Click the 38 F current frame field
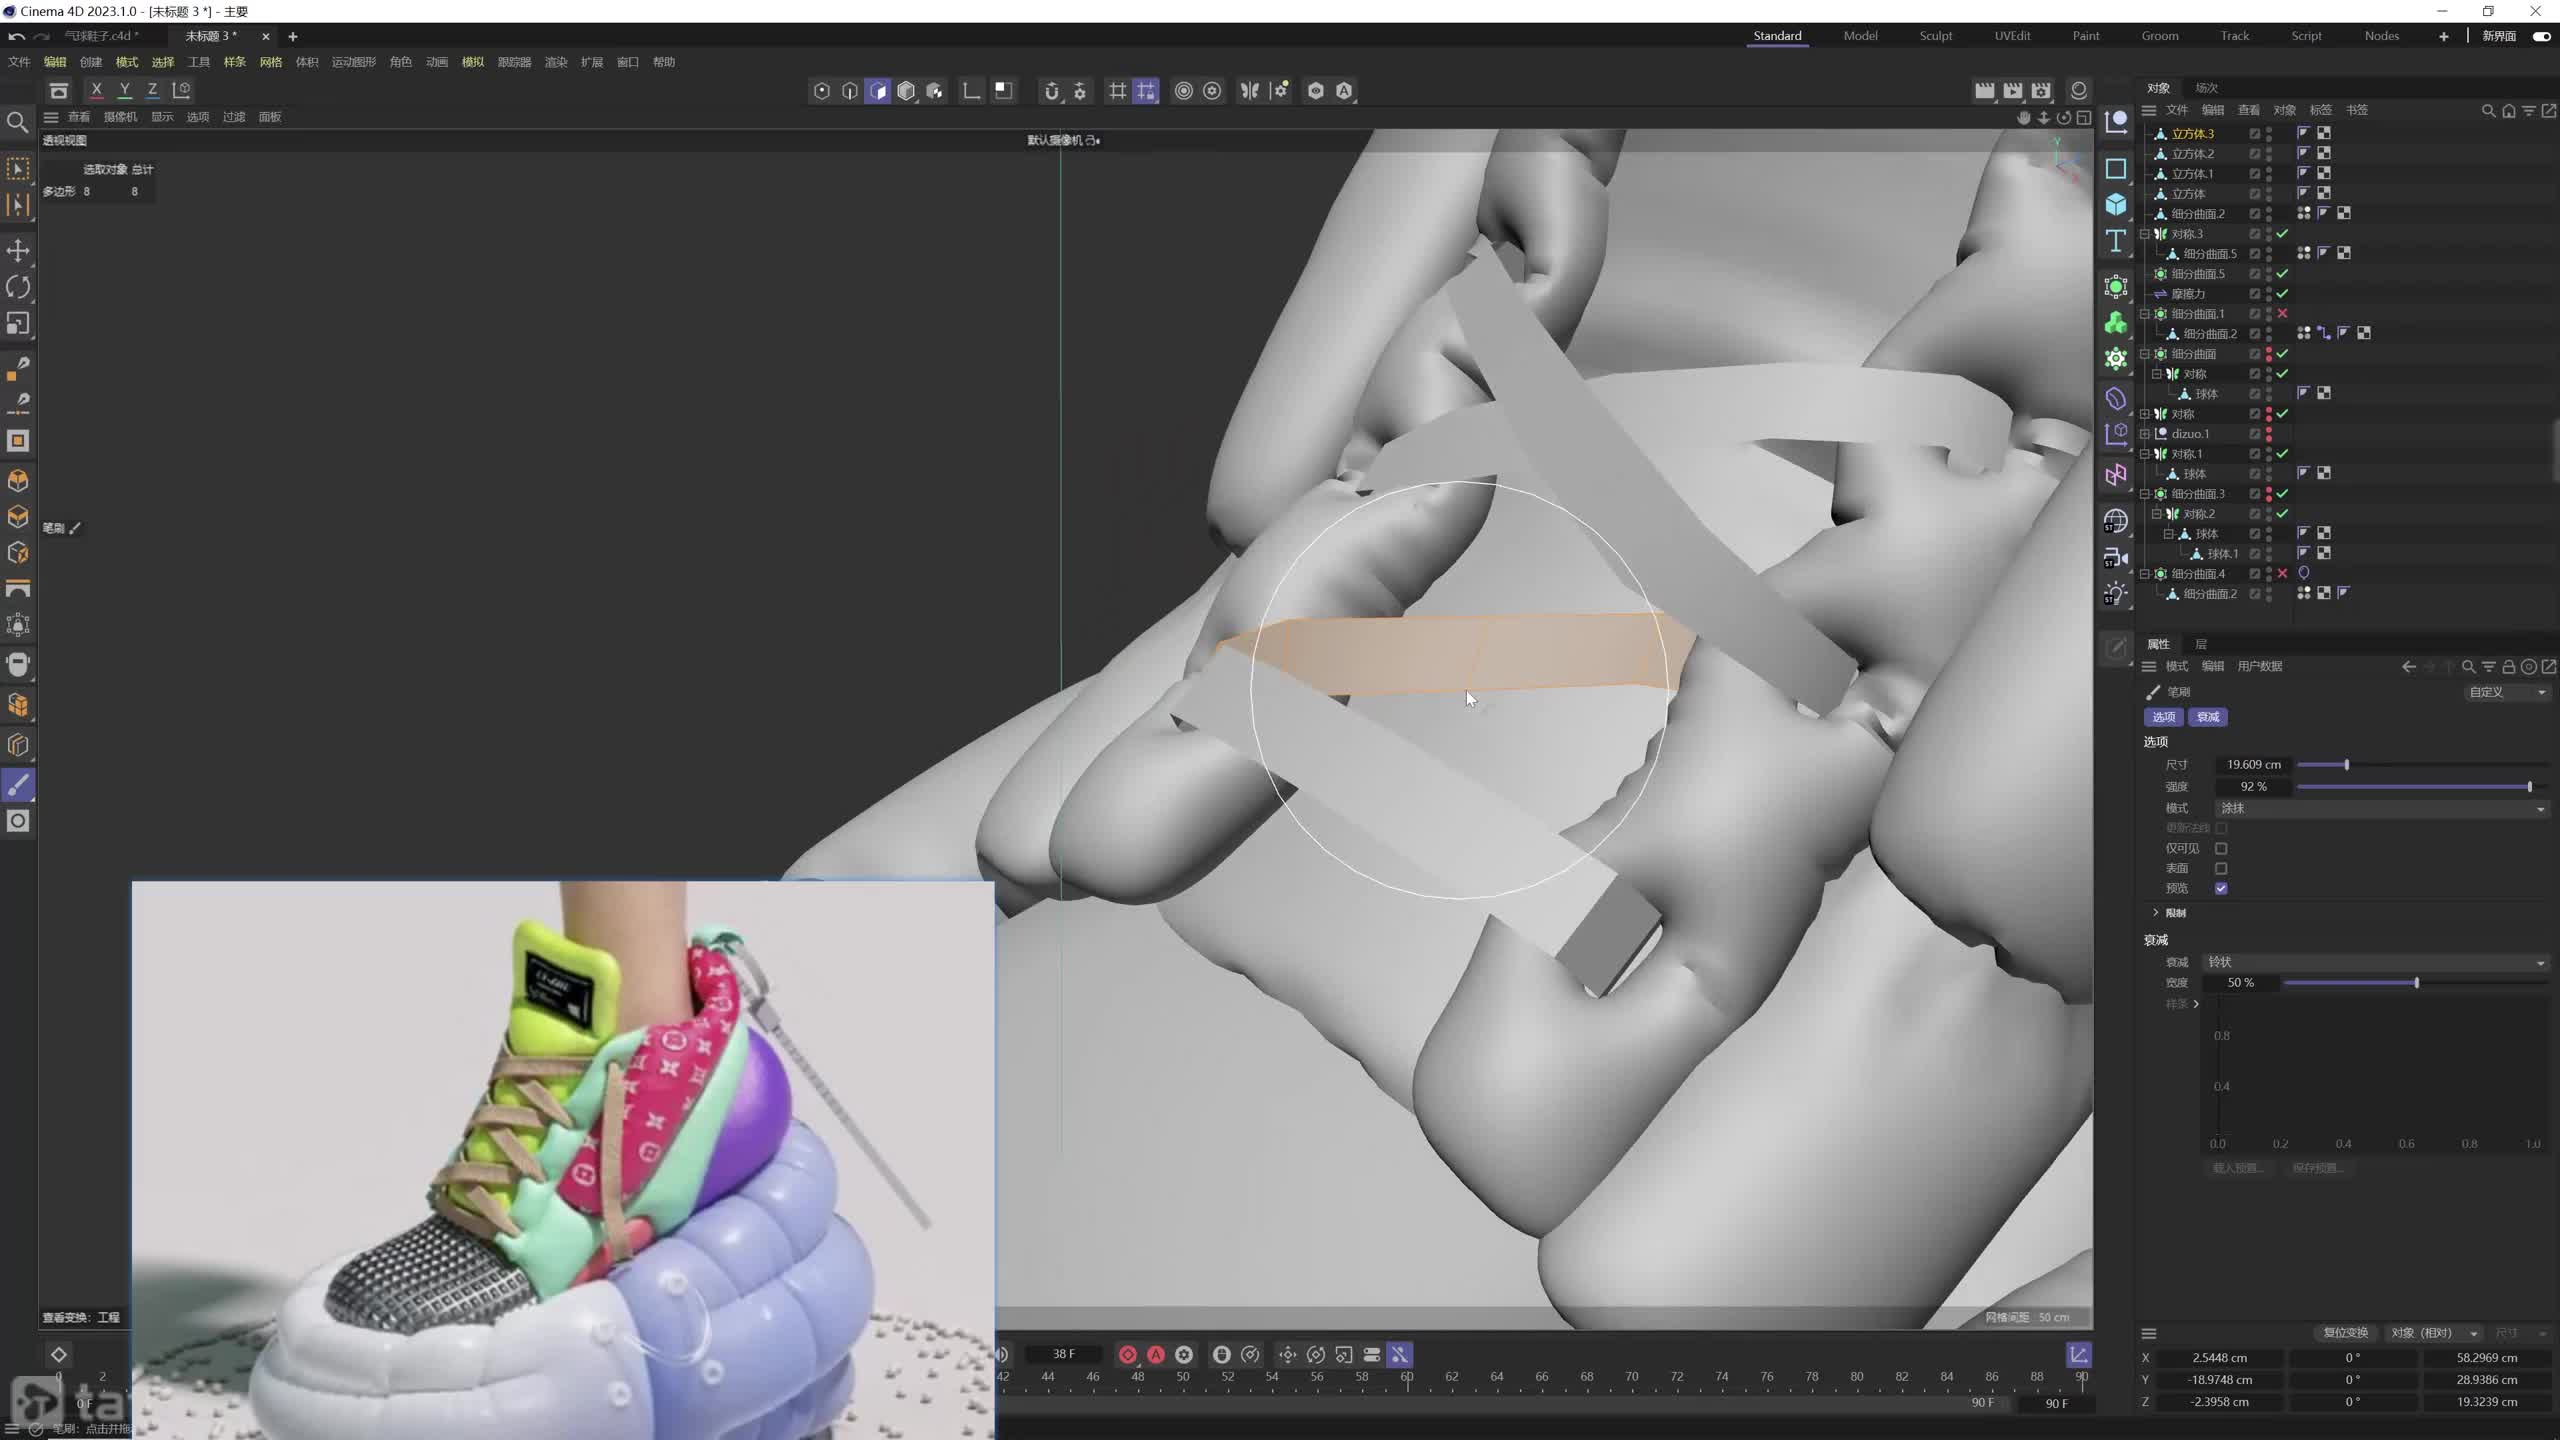The width and height of the screenshot is (2560, 1440). click(x=1064, y=1354)
